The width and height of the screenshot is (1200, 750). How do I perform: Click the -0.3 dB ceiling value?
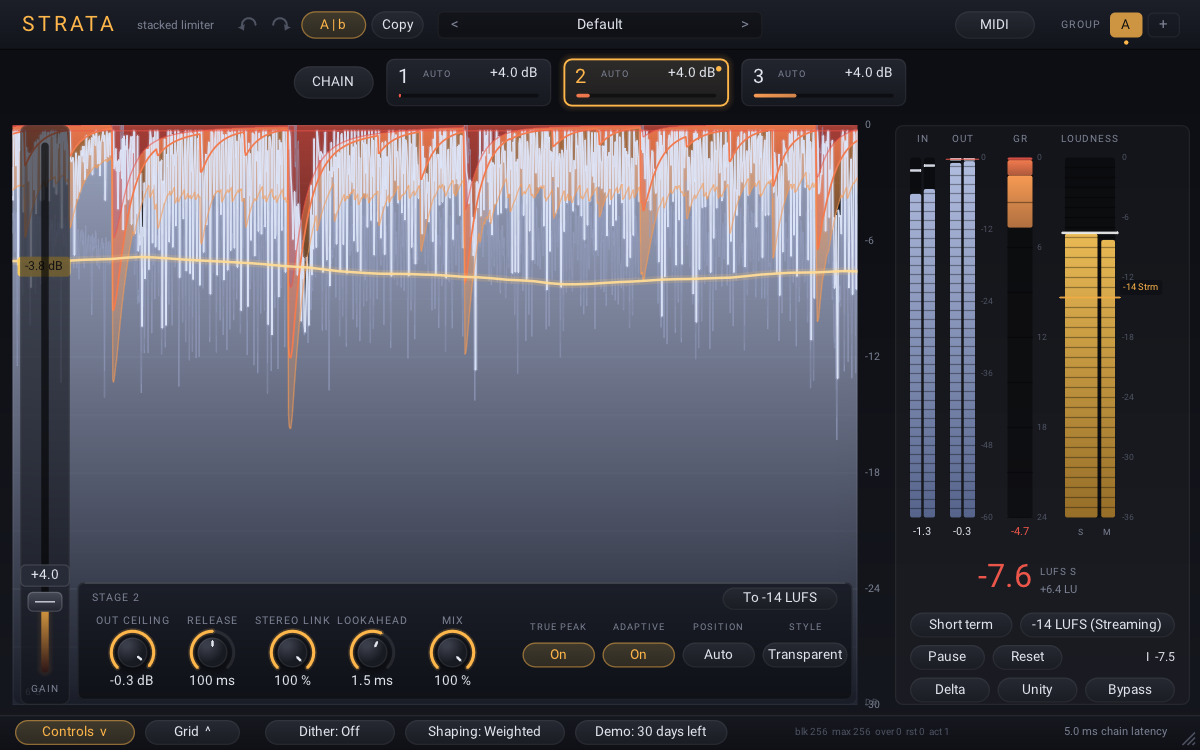click(x=132, y=681)
